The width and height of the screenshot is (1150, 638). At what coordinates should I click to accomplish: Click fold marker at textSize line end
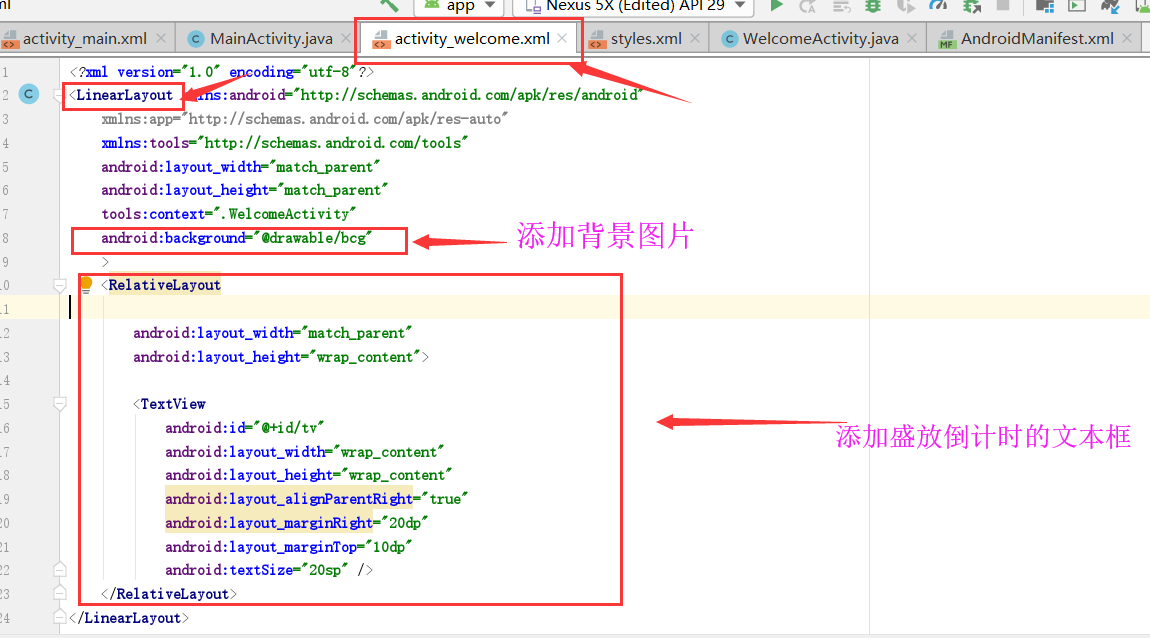point(60,569)
